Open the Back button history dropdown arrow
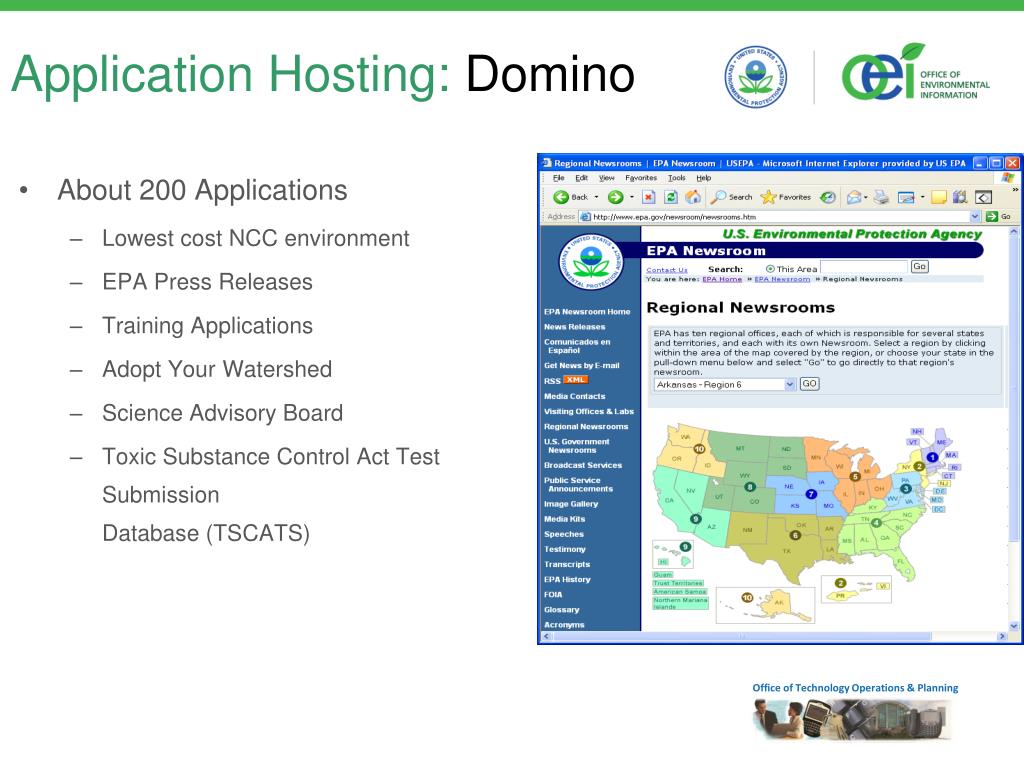This screenshot has height=768, width=1024. coord(596,197)
